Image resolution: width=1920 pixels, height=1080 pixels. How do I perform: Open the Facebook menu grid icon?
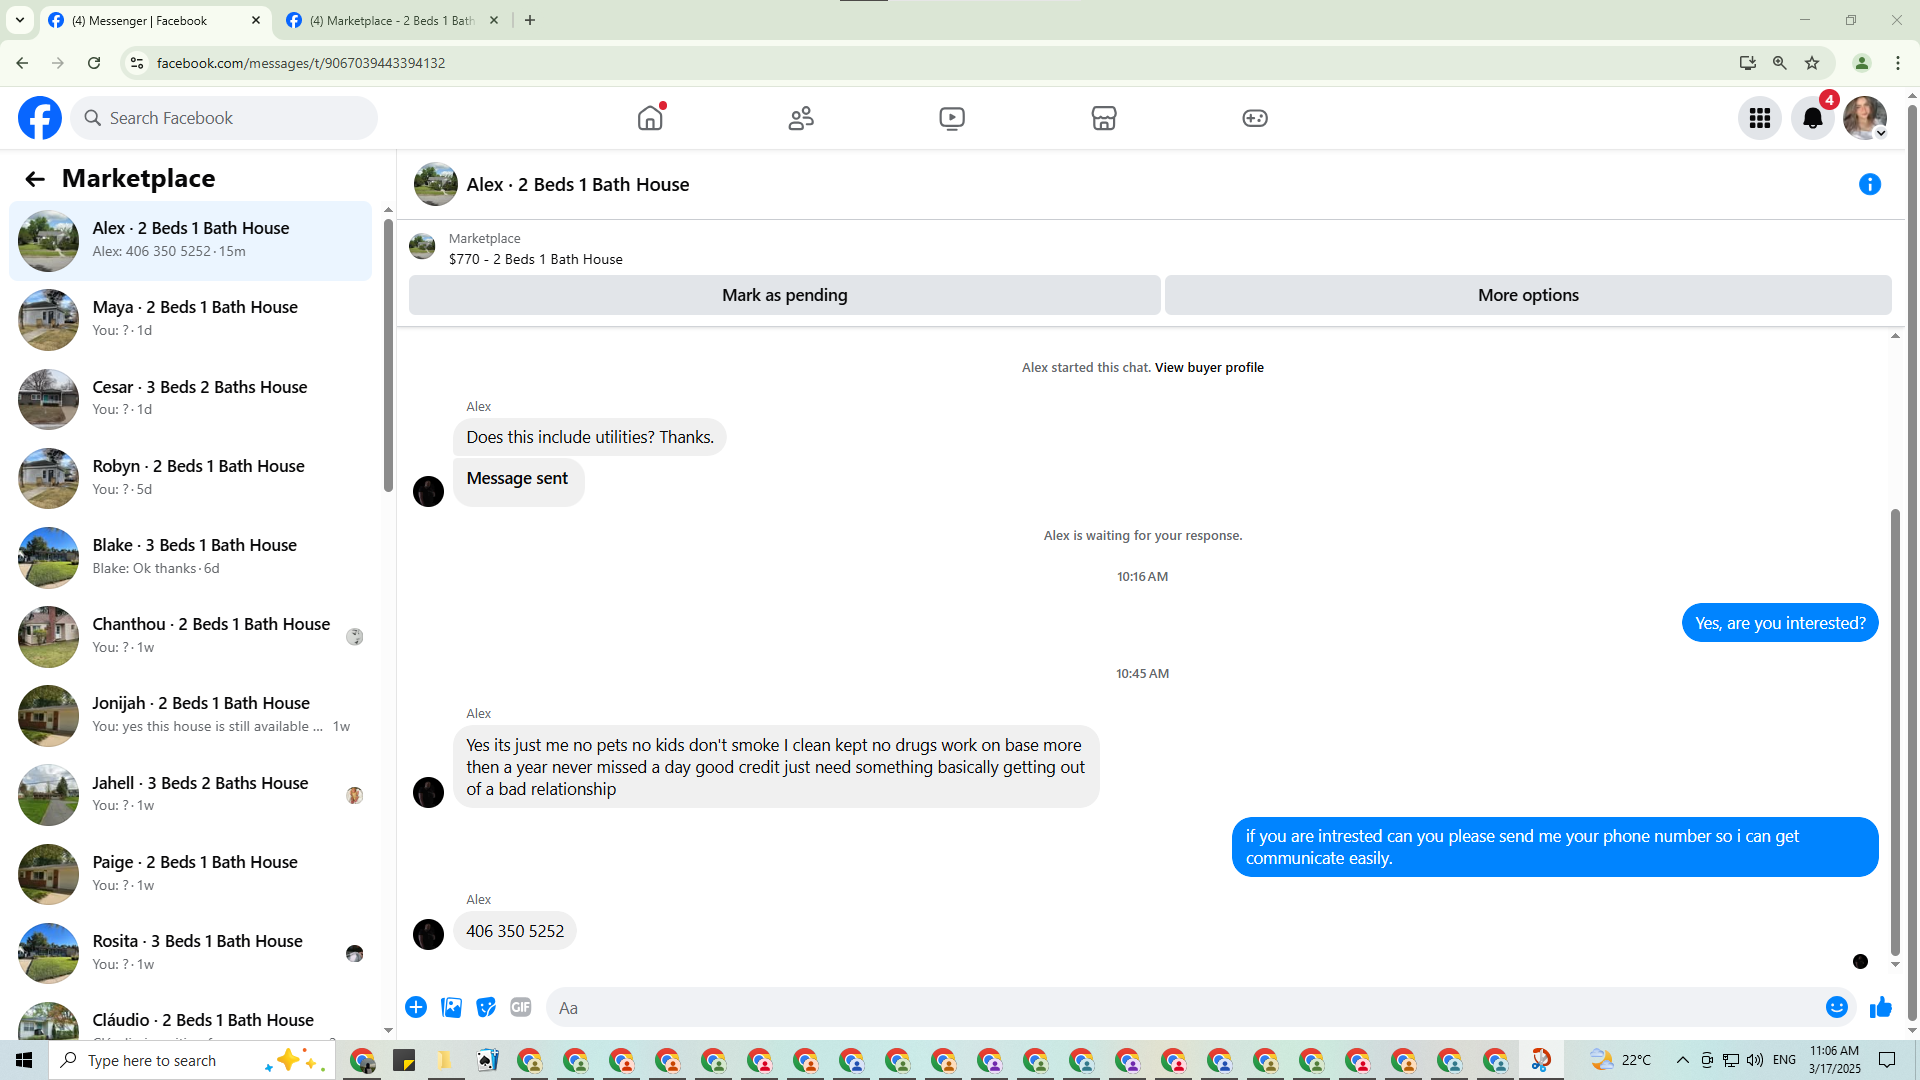1760,118
